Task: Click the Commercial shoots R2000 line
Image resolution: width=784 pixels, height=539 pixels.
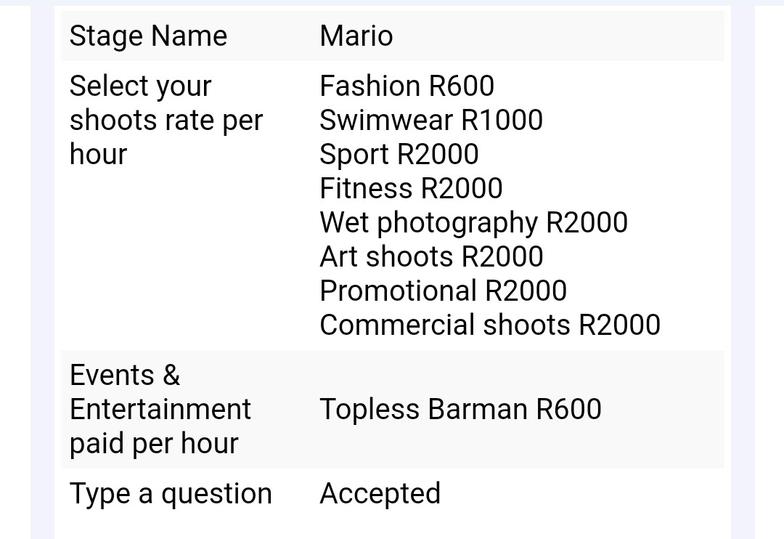Action: click(490, 325)
